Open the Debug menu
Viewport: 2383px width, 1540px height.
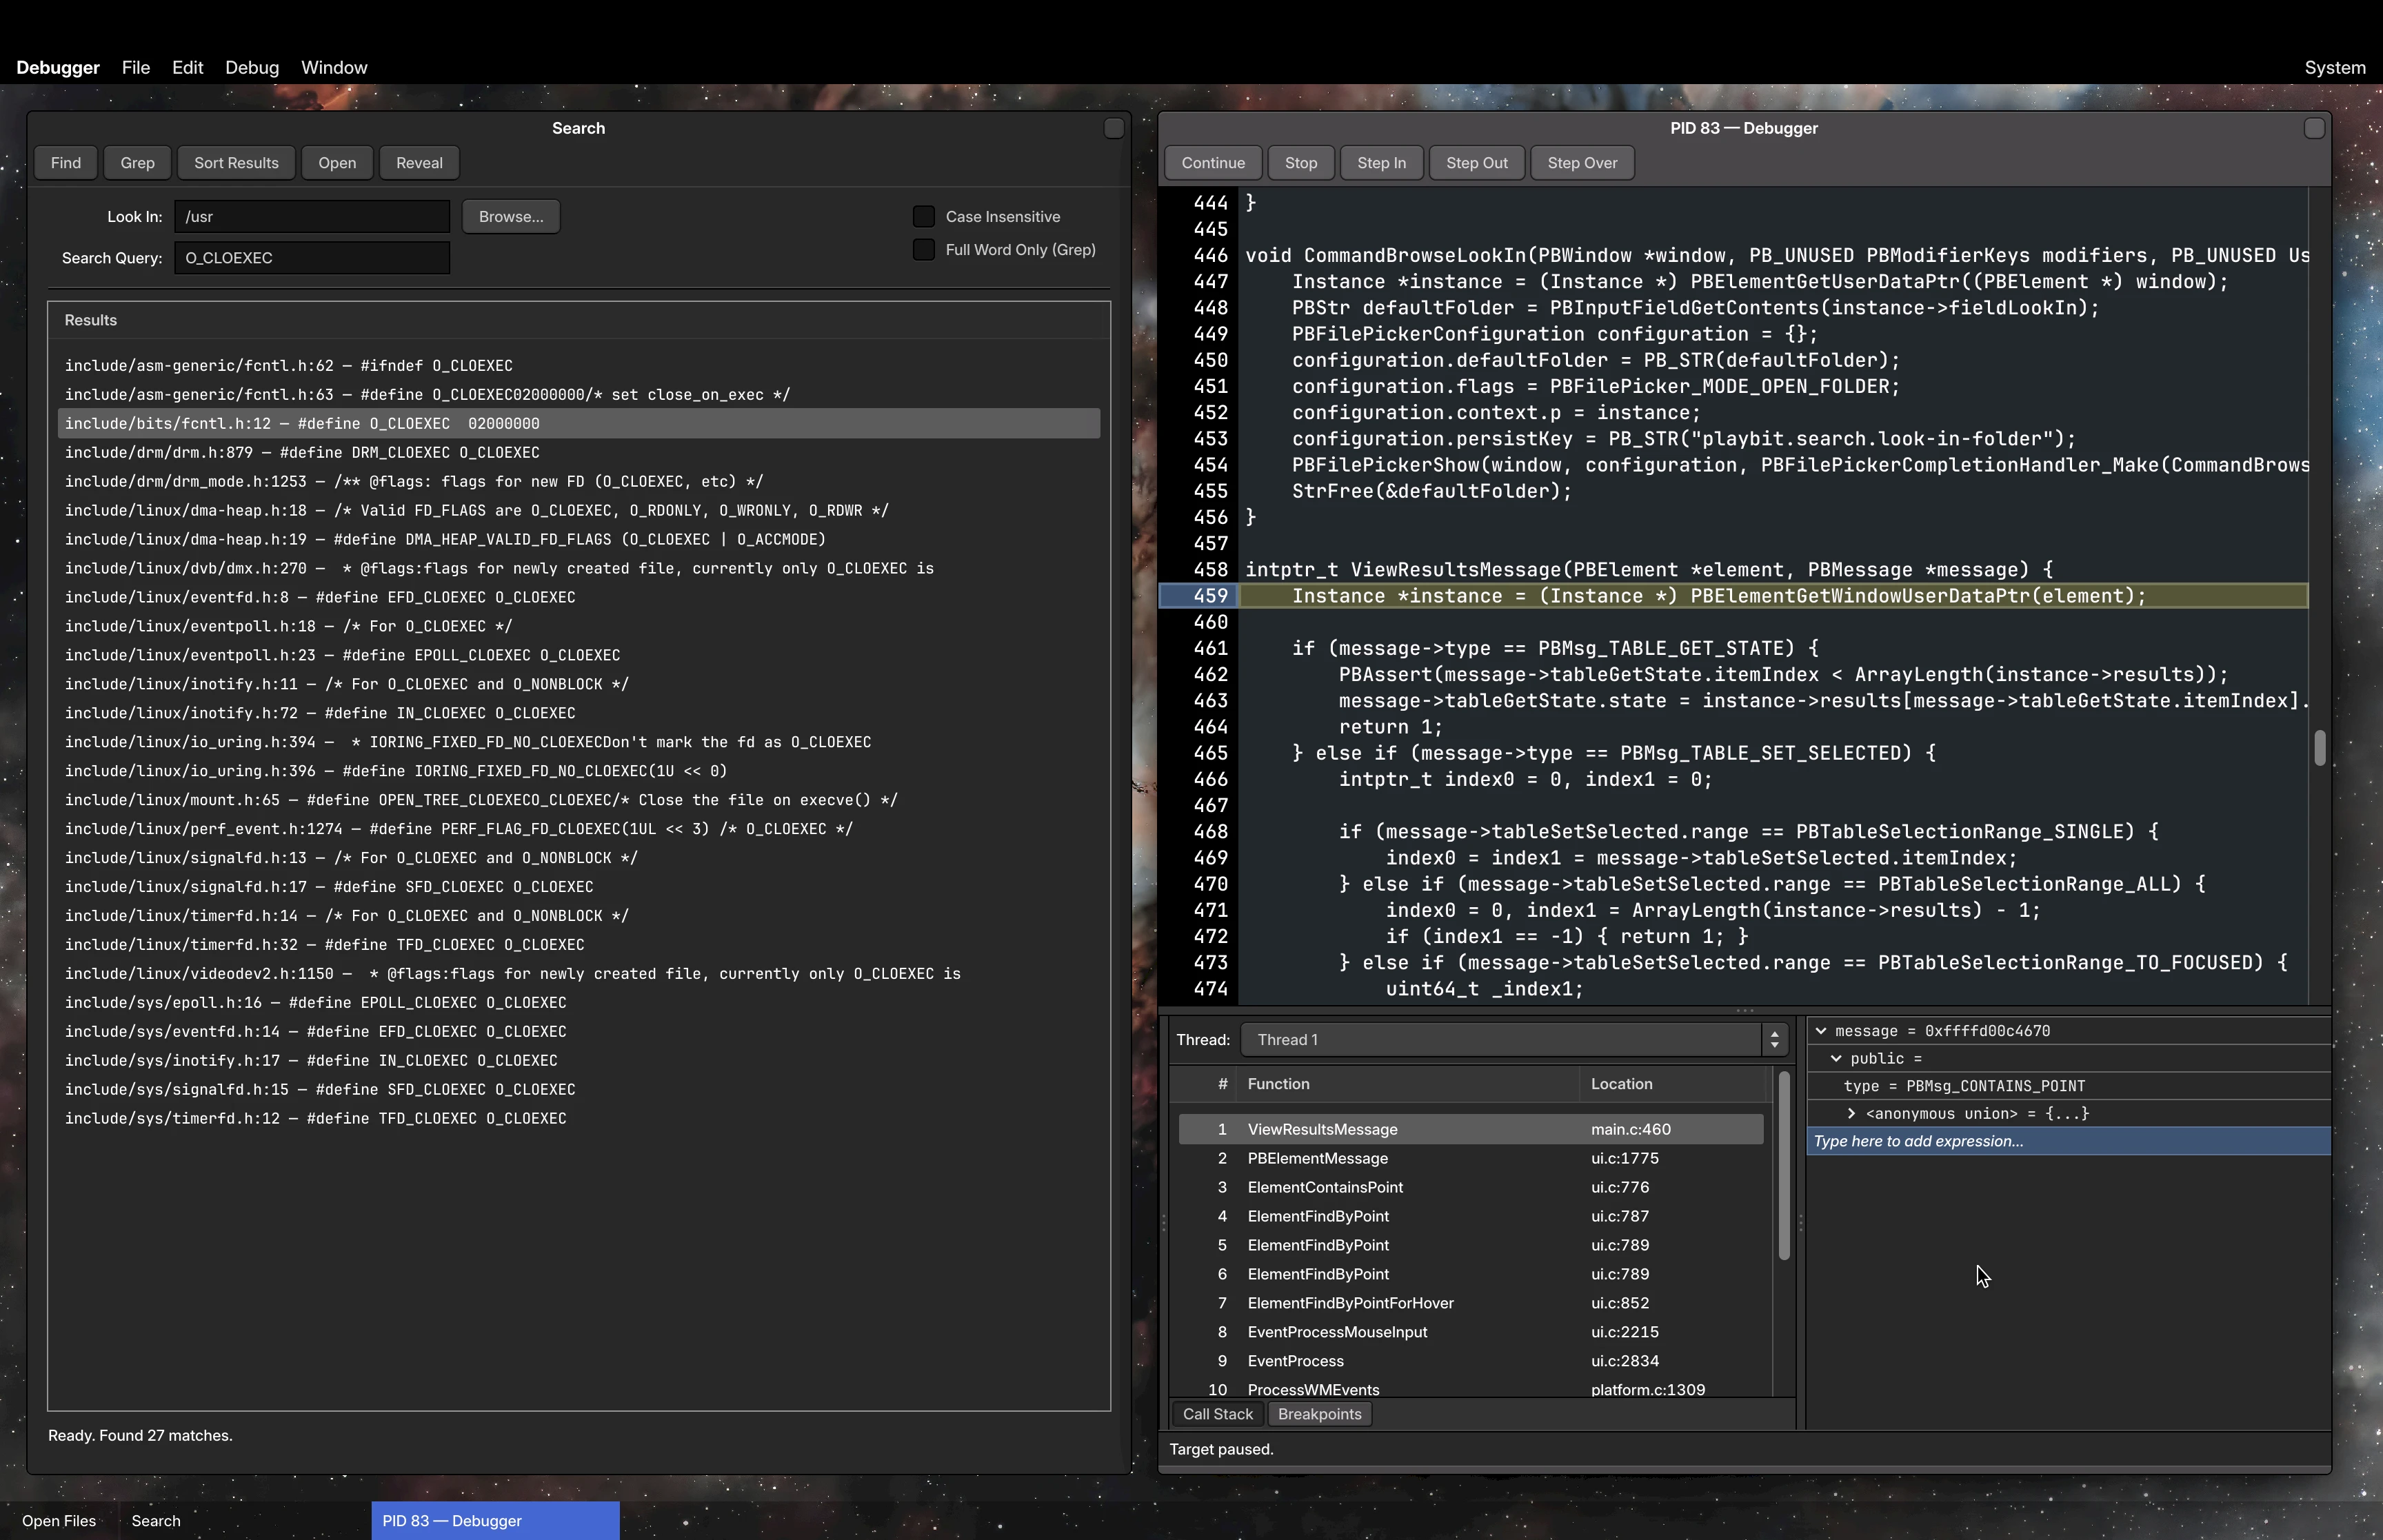[x=252, y=68]
